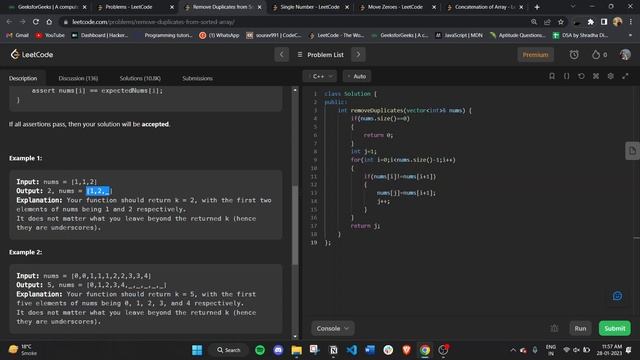Switch to the Discussion tab

tap(78, 78)
